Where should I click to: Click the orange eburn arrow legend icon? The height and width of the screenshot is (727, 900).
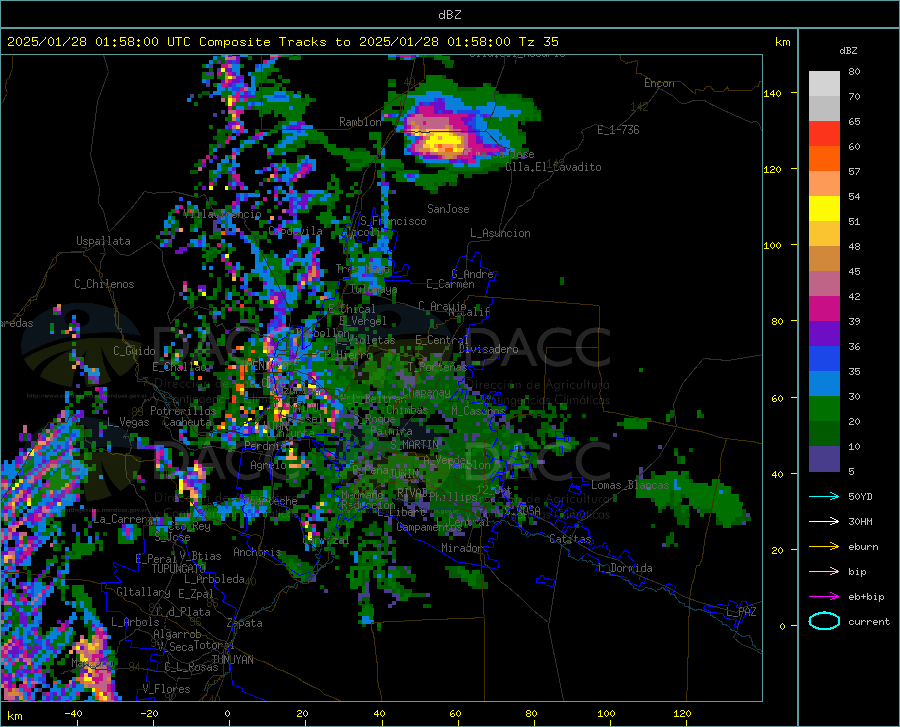(824, 547)
